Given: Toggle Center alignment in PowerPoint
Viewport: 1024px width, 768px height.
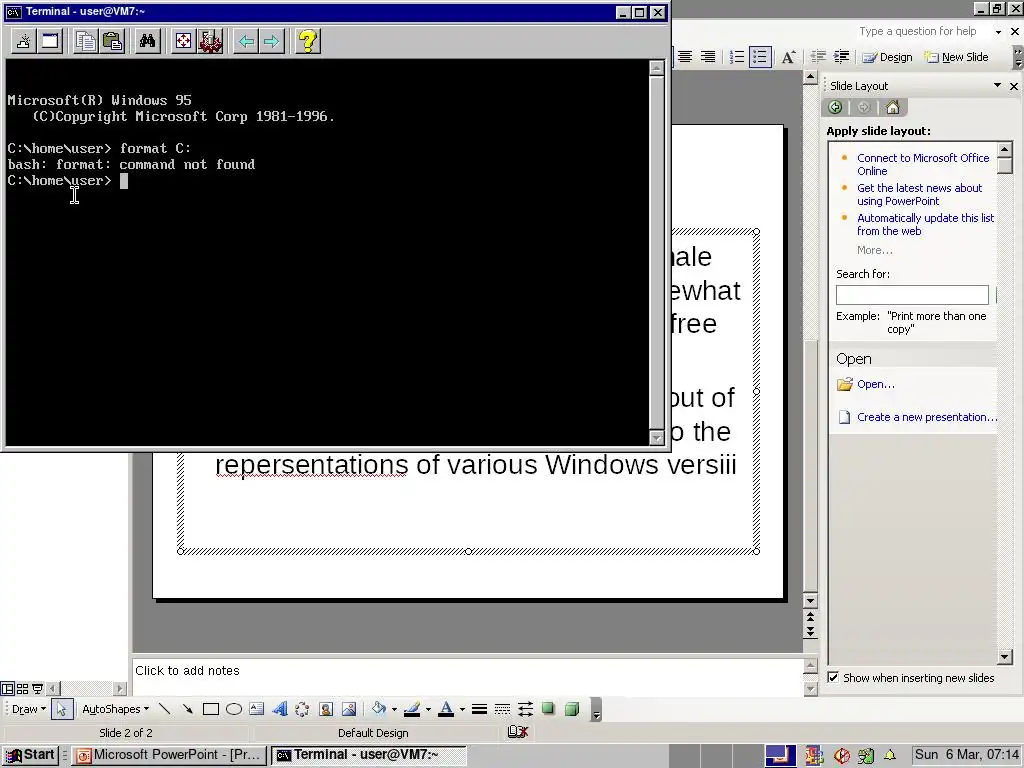Looking at the screenshot, I should point(684,57).
